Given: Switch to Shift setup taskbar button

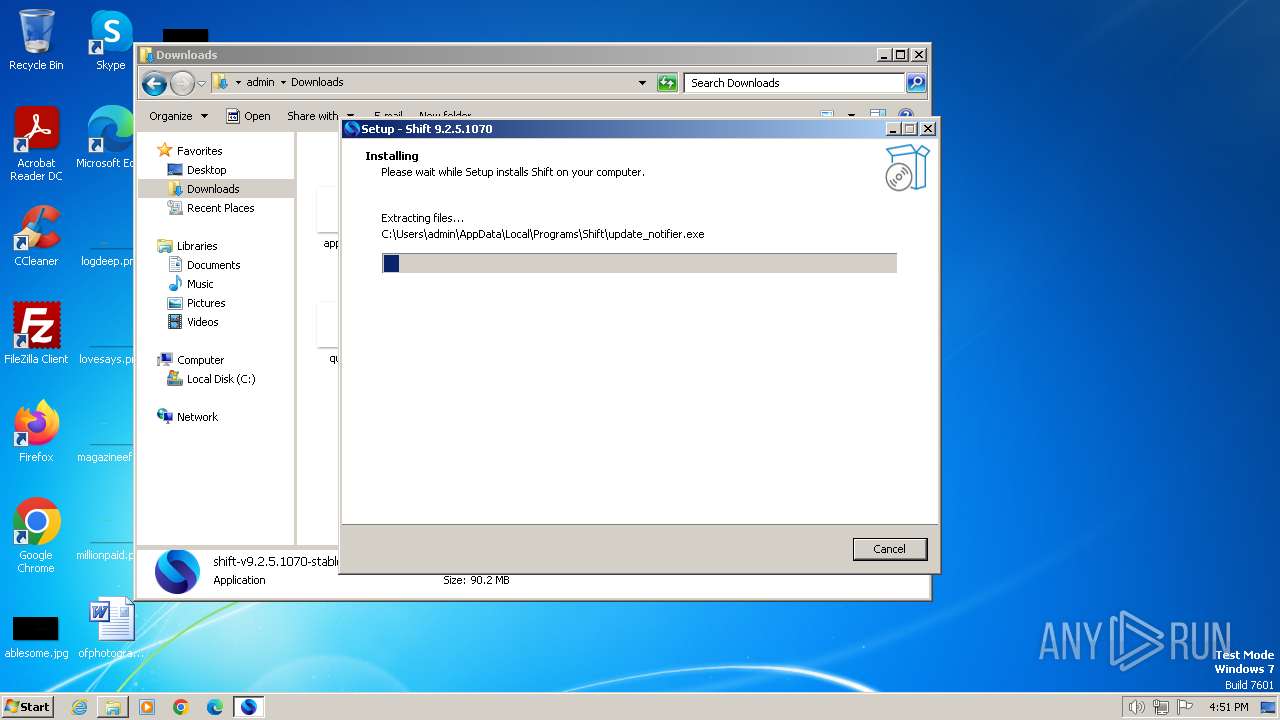Looking at the screenshot, I should point(249,707).
